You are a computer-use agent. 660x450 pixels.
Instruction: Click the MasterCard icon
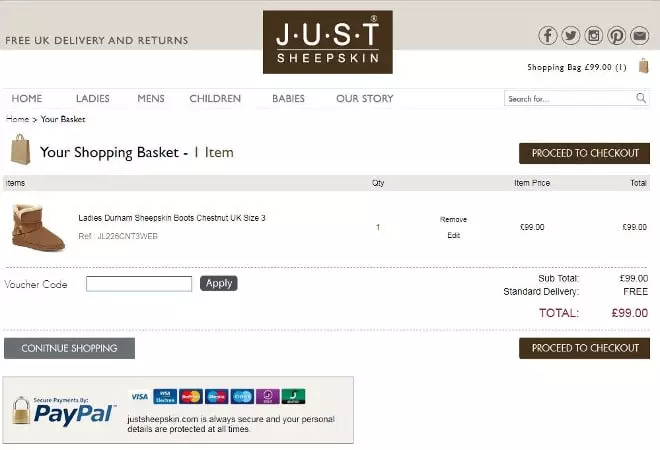tap(191, 397)
